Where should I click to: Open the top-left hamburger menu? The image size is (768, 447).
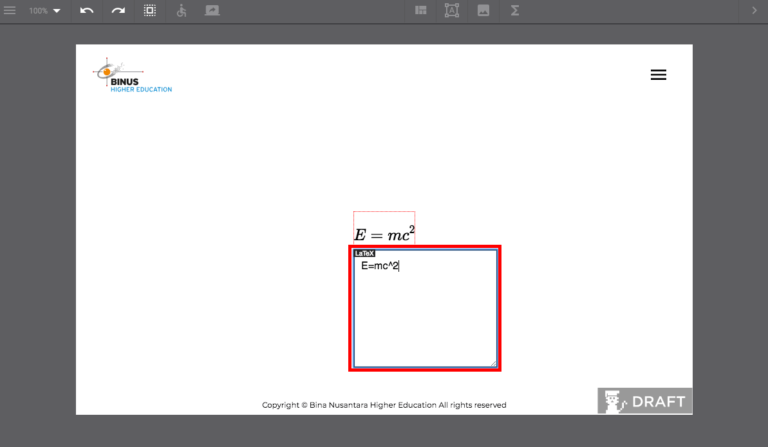(x=10, y=10)
